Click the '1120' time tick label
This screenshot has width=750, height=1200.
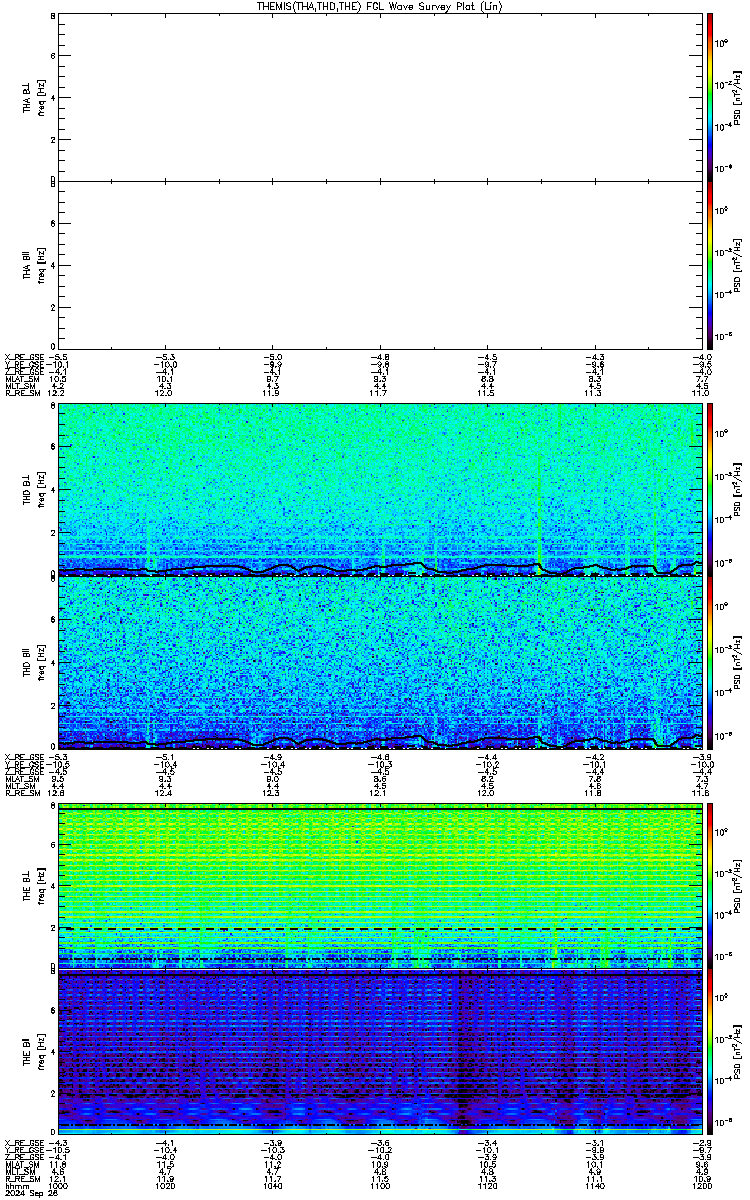point(487,1186)
